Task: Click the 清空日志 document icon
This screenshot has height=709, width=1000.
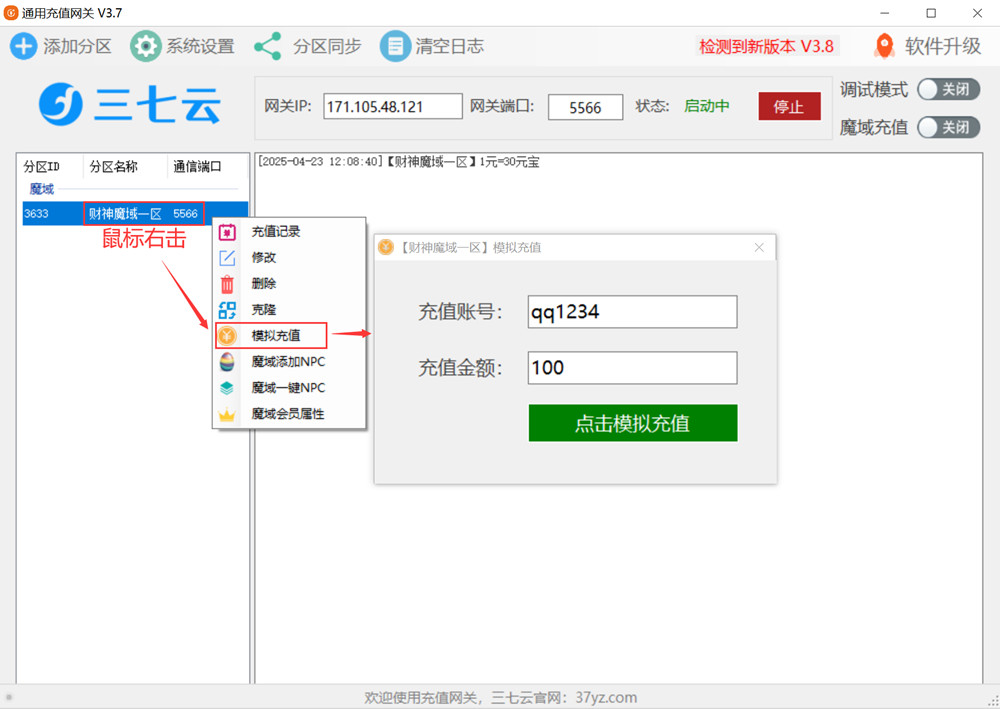Action: click(396, 46)
